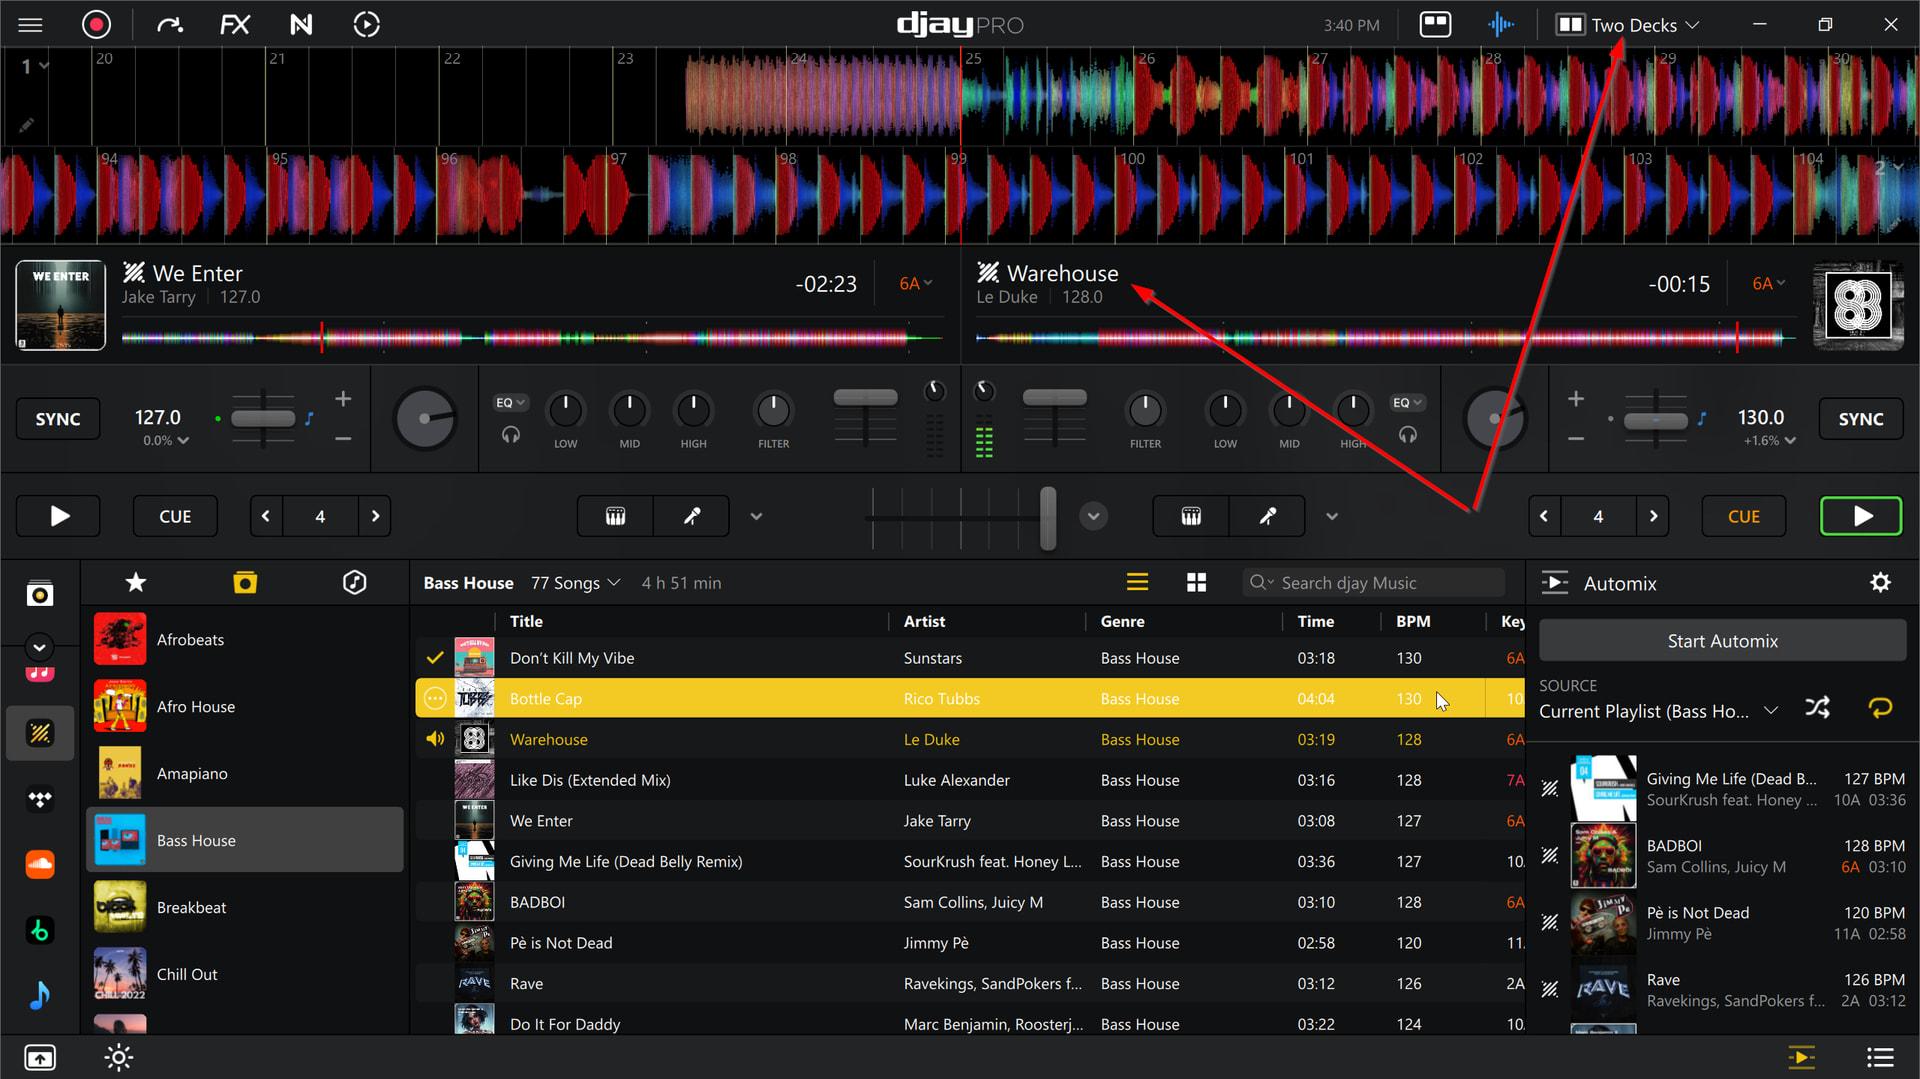Switch library to grid view
Viewport: 1920px width, 1079px height.
(1196, 583)
